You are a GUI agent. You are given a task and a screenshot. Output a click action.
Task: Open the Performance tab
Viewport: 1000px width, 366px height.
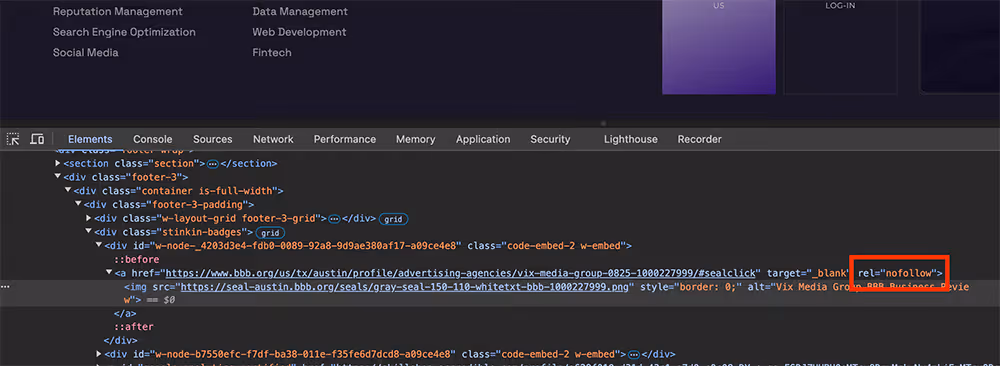(x=344, y=139)
